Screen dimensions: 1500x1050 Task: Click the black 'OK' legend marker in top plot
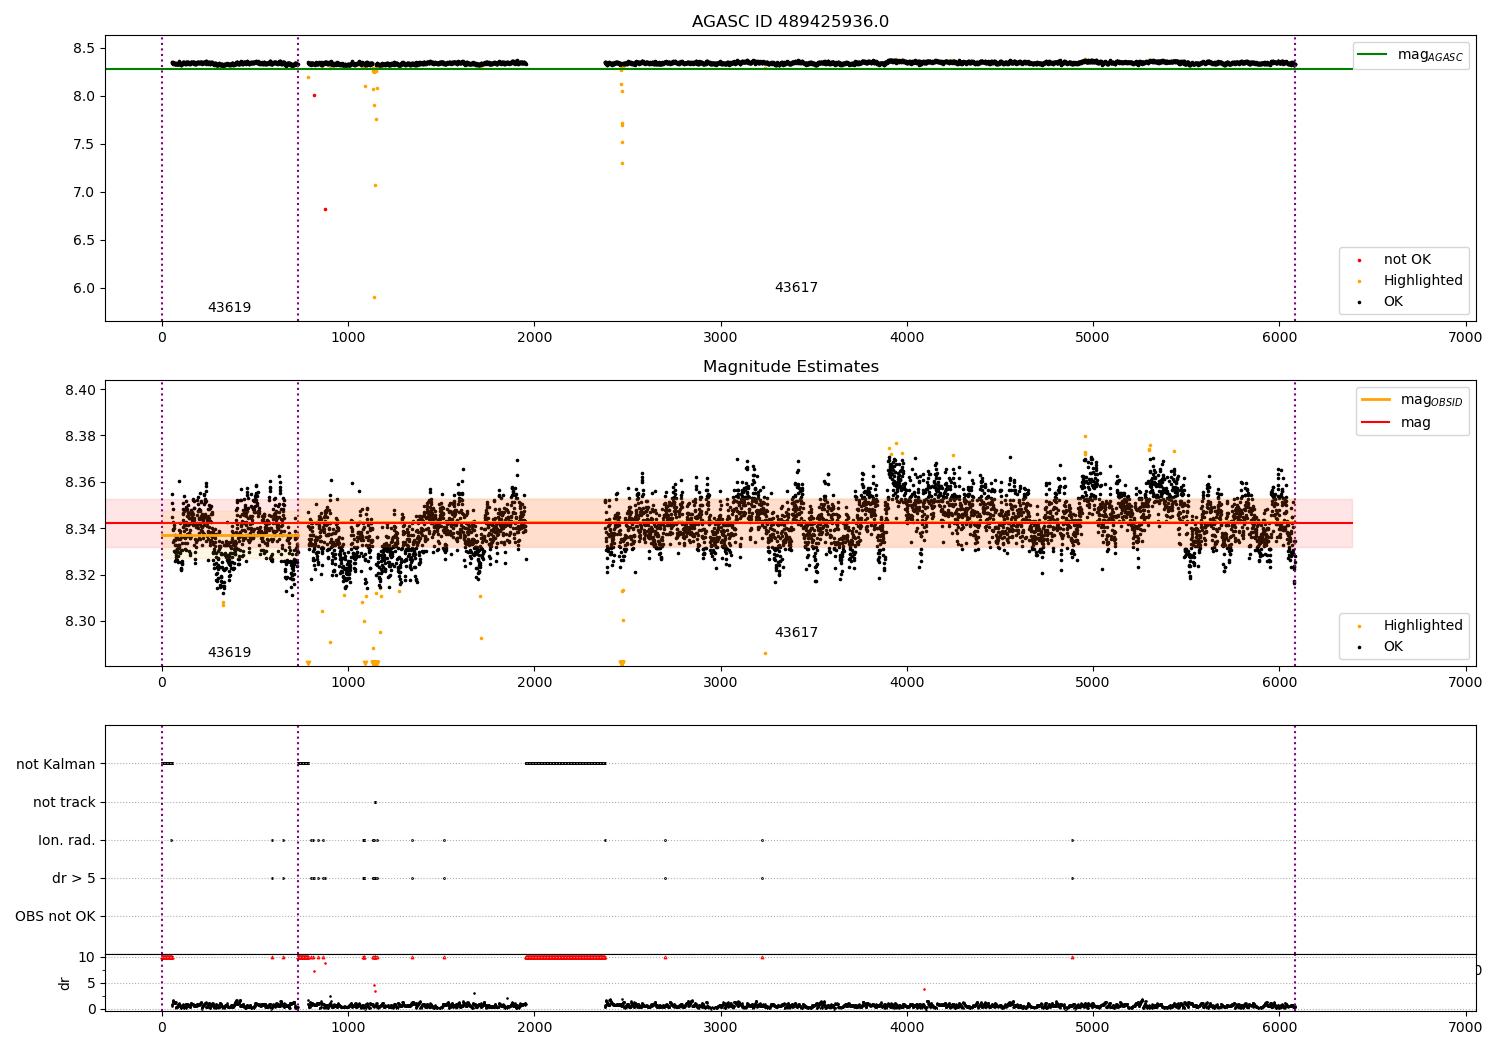(x=1359, y=302)
